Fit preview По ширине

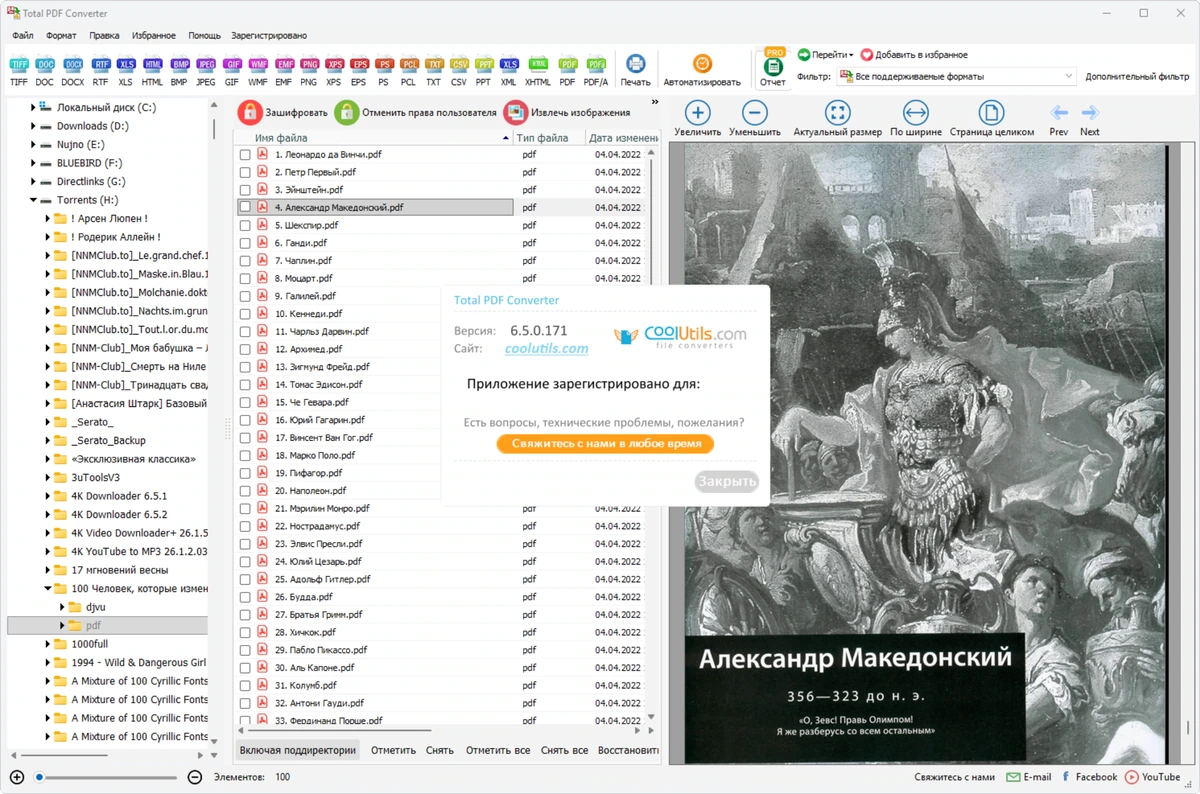(915, 118)
